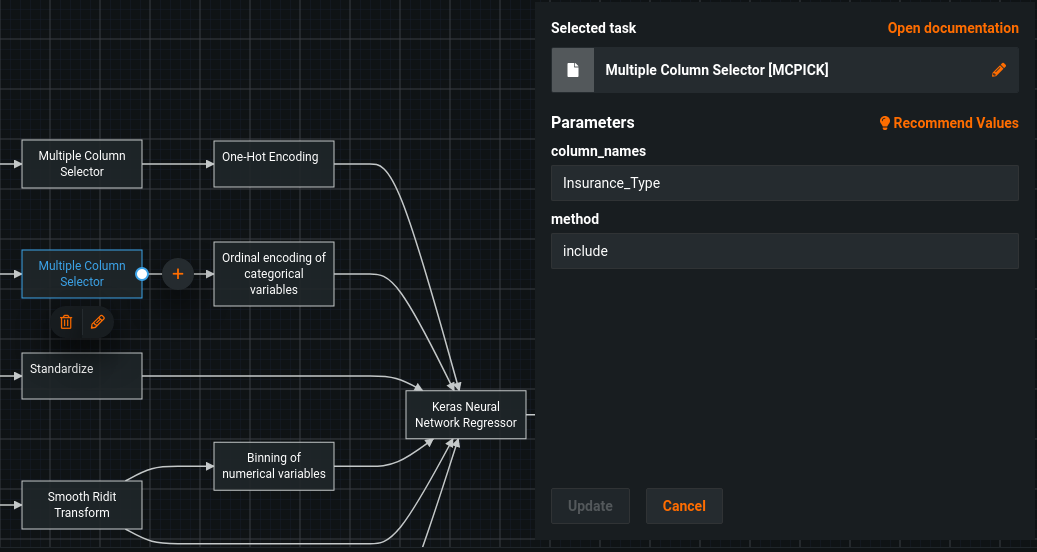Select Ordinal encoding of categorical variables node
The width and height of the screenshot is (1037, 552).
point(273,273)
